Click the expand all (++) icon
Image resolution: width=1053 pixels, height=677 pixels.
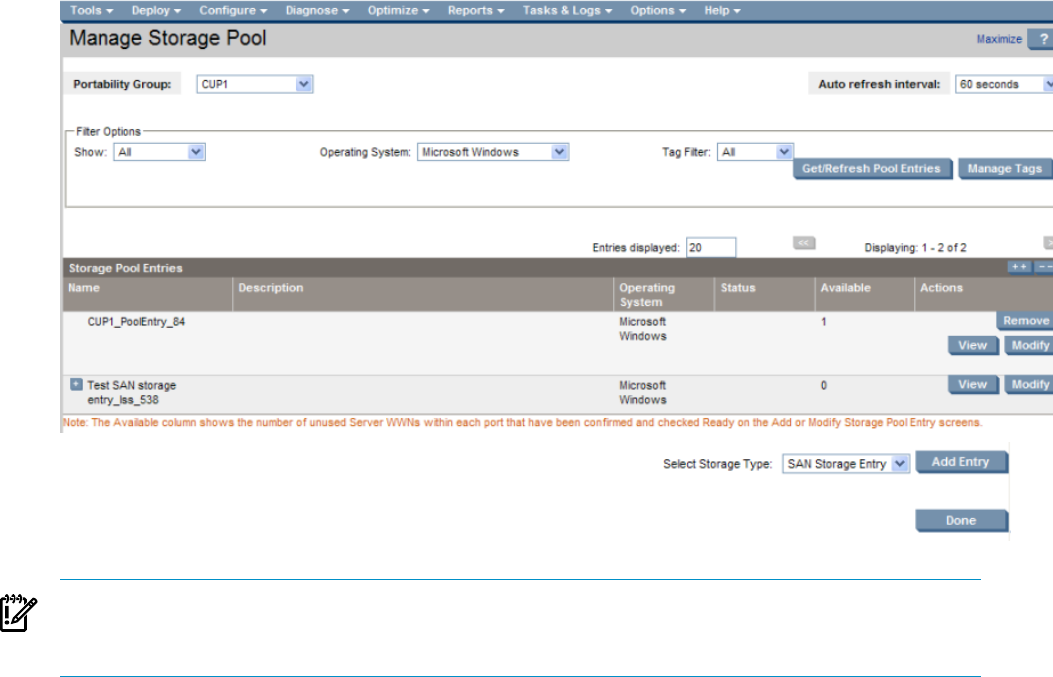[1019, 268]
